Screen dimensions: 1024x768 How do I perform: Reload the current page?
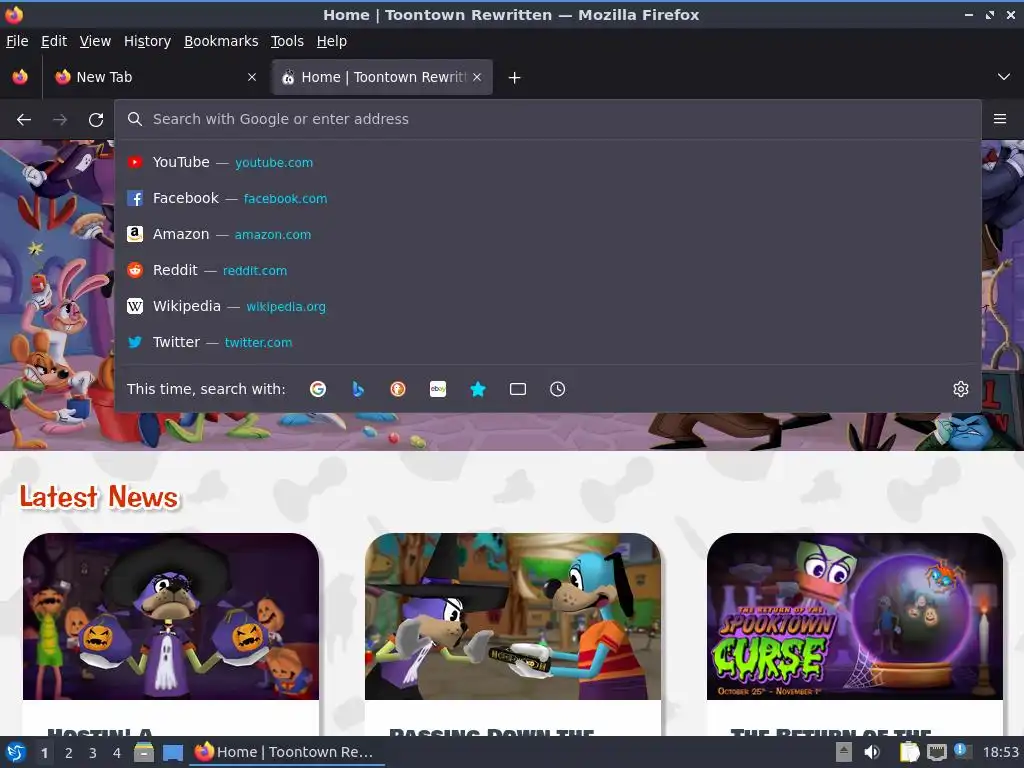96,120
